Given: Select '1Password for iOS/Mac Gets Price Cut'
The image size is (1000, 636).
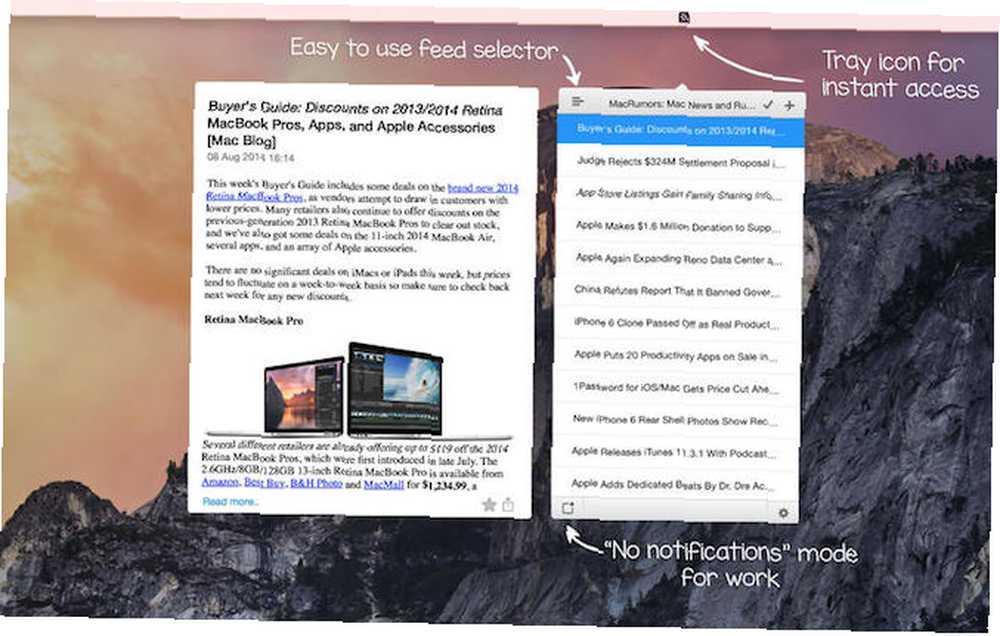Looking at the screenshot, I should pyautogui.click(x=675, y=388).
